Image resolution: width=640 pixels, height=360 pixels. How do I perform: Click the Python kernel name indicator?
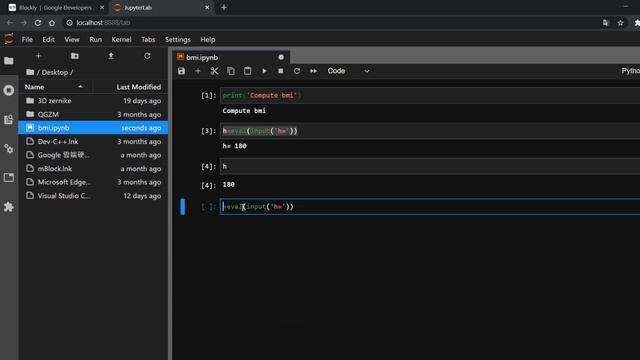[630, 71]
